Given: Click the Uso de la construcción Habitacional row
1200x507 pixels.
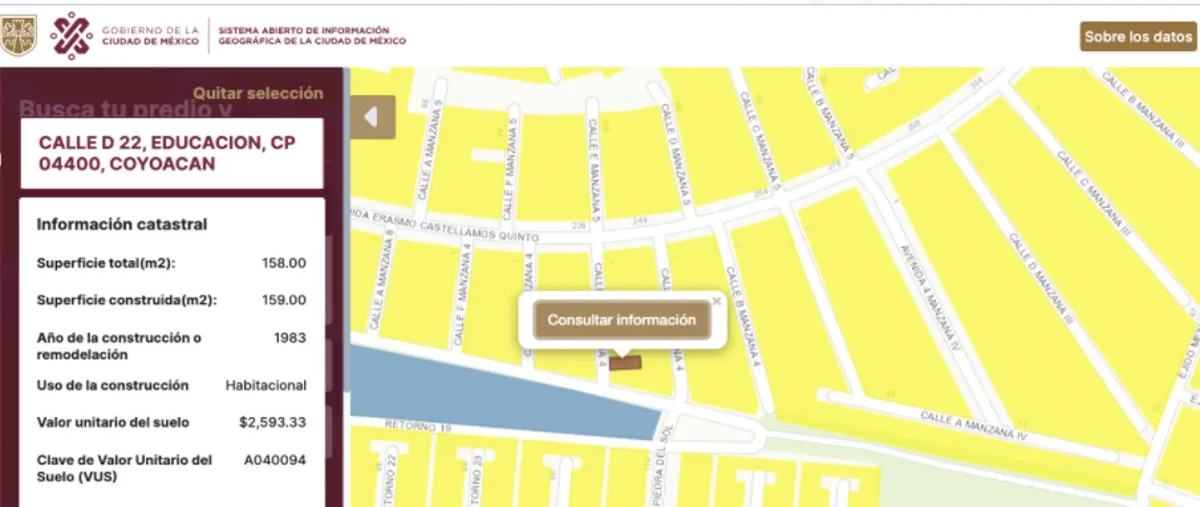Looking at the screenshot, I should [171, 385].
